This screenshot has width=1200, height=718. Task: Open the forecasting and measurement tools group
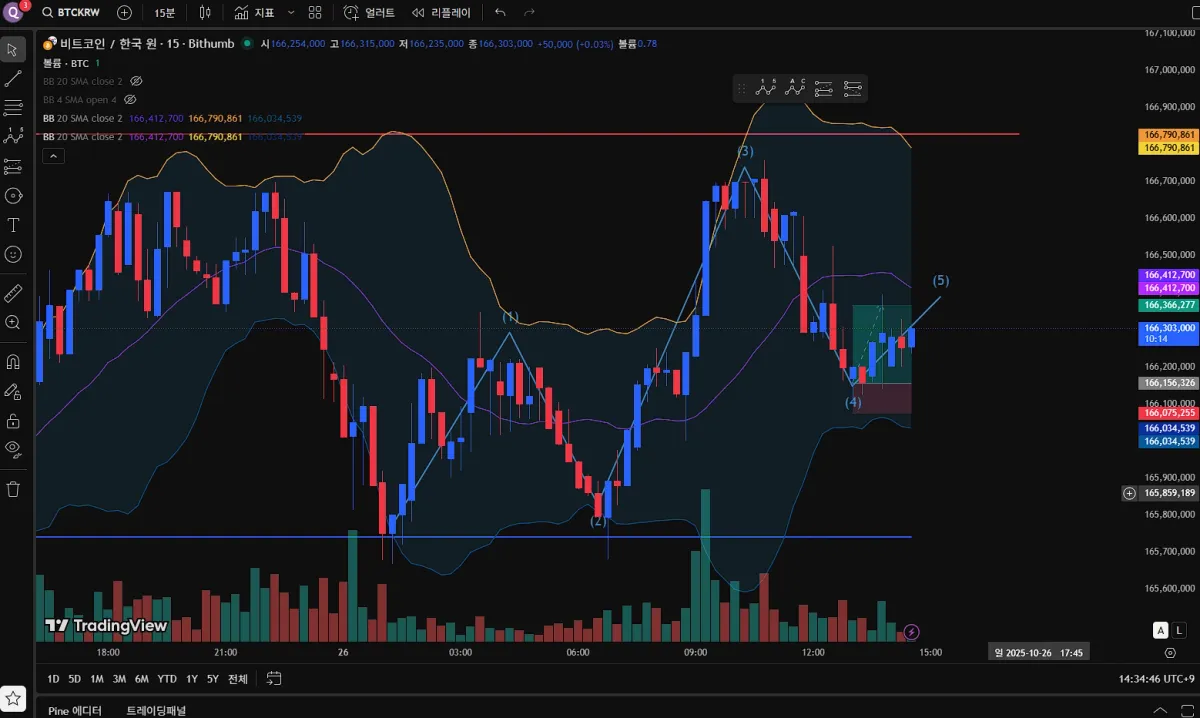click(x=14, y=166)
